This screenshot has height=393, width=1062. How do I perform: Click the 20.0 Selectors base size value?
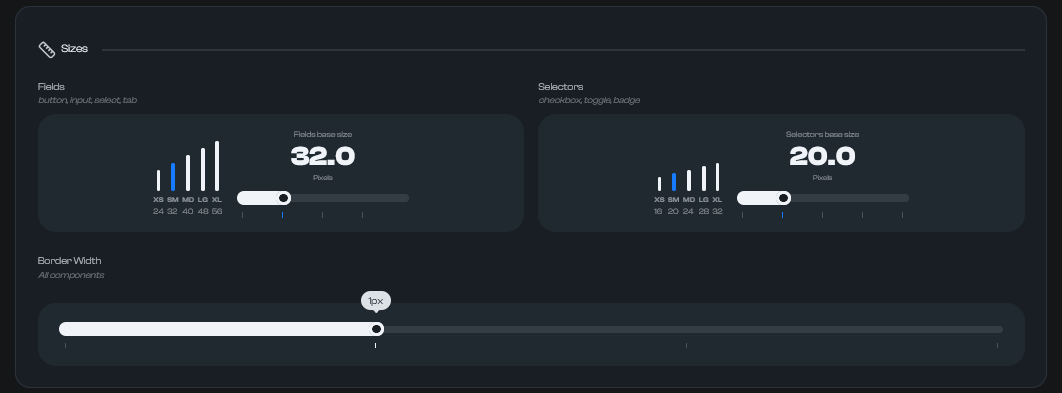[822, 157]
